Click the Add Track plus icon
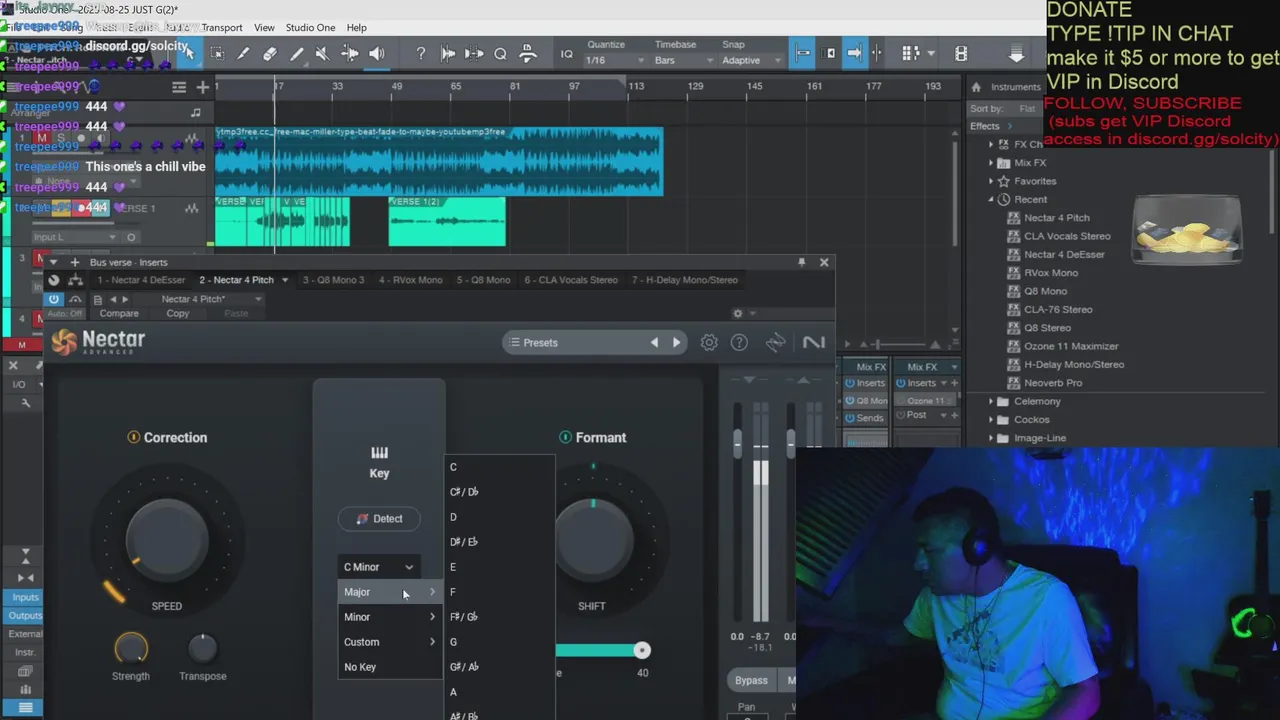The width and height of the screenshot is (1280, 720). tap(203, 87)
